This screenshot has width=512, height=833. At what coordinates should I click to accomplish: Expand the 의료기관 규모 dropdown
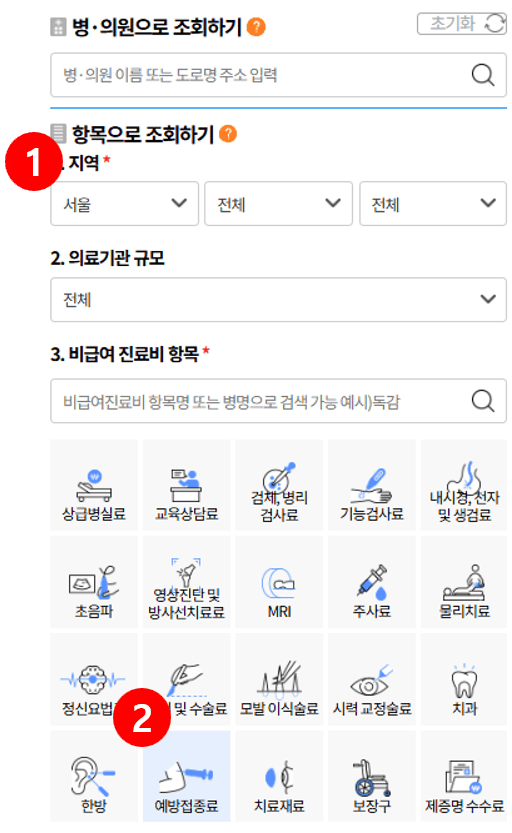pos(278,300)
